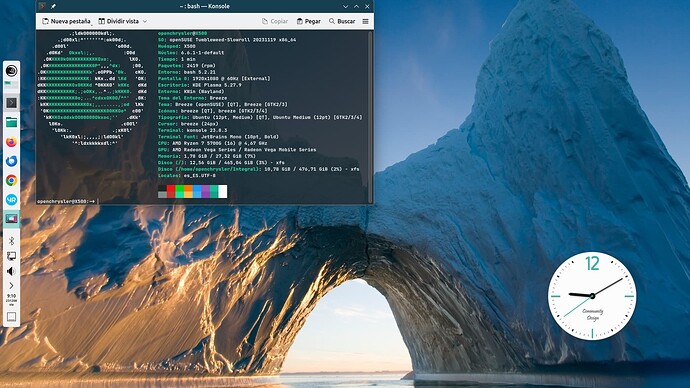
Task: Open the Konsole hamburger menu
Action: tap(365, 21)
